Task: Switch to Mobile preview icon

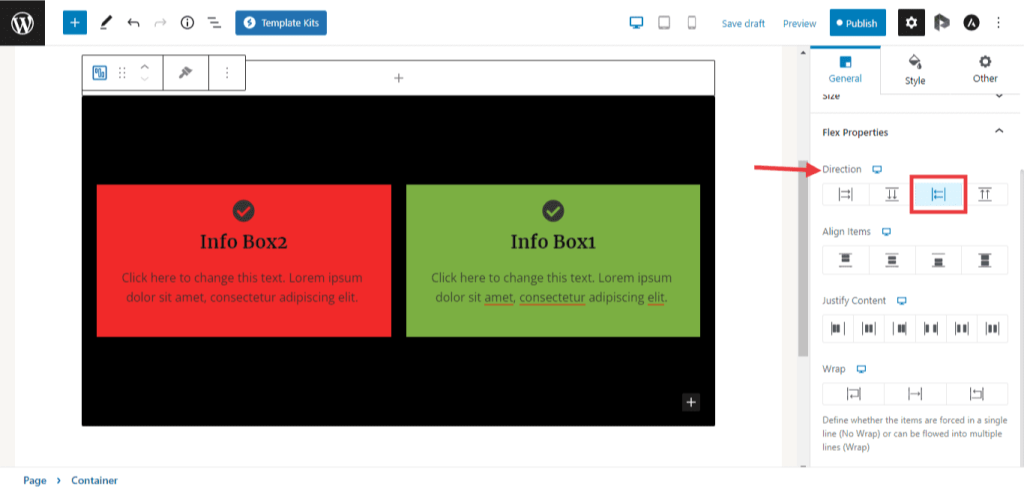Action: (x=691, y=22)
